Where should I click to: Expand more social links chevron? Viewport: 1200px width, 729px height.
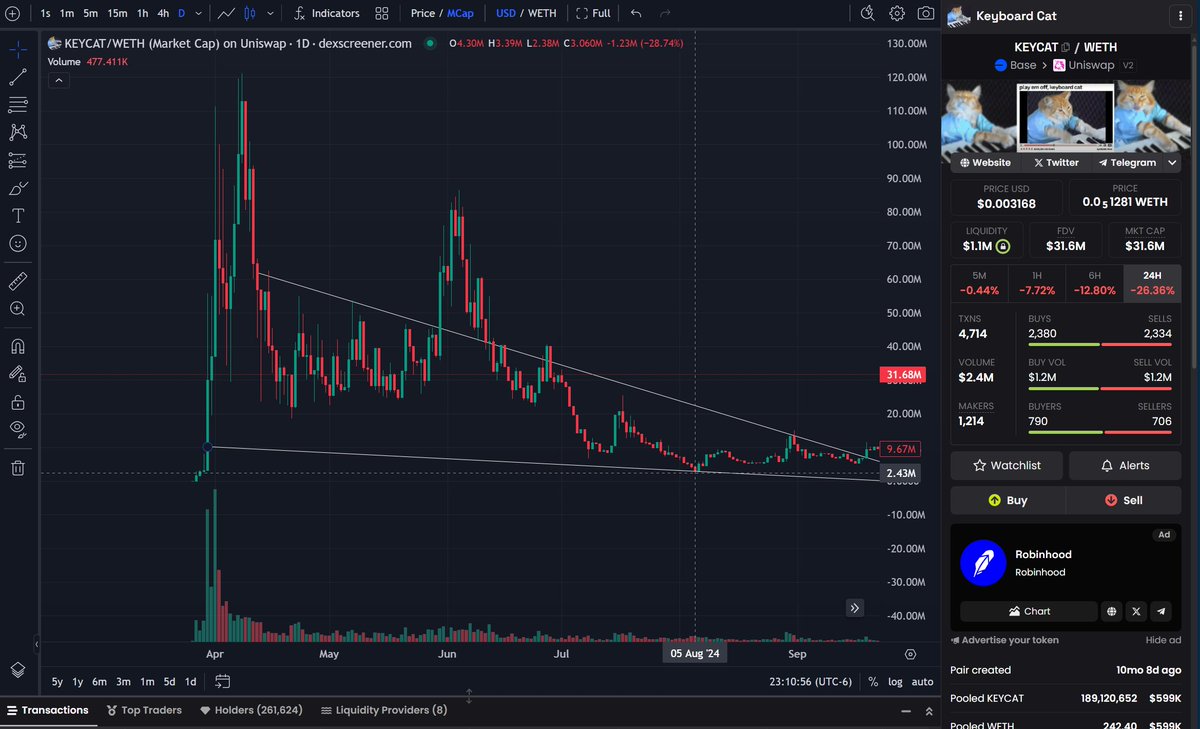(1173, 162)
